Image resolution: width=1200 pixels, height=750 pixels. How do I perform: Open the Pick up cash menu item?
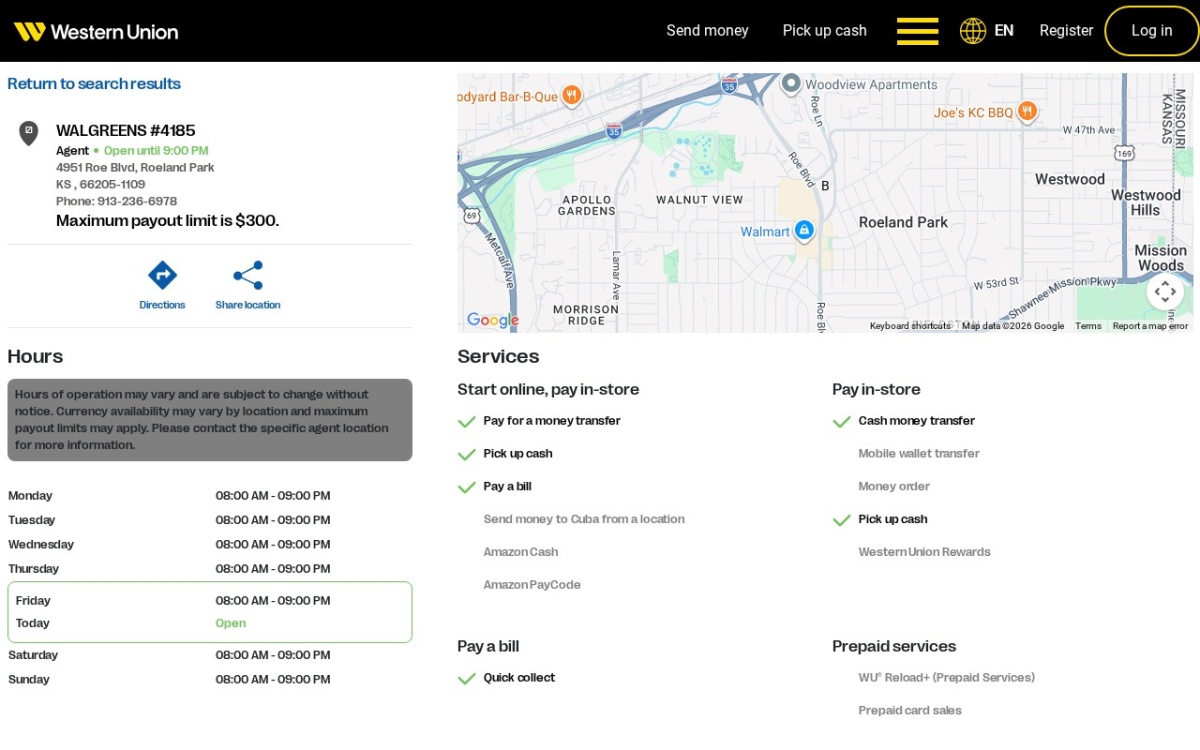point(824,31)
